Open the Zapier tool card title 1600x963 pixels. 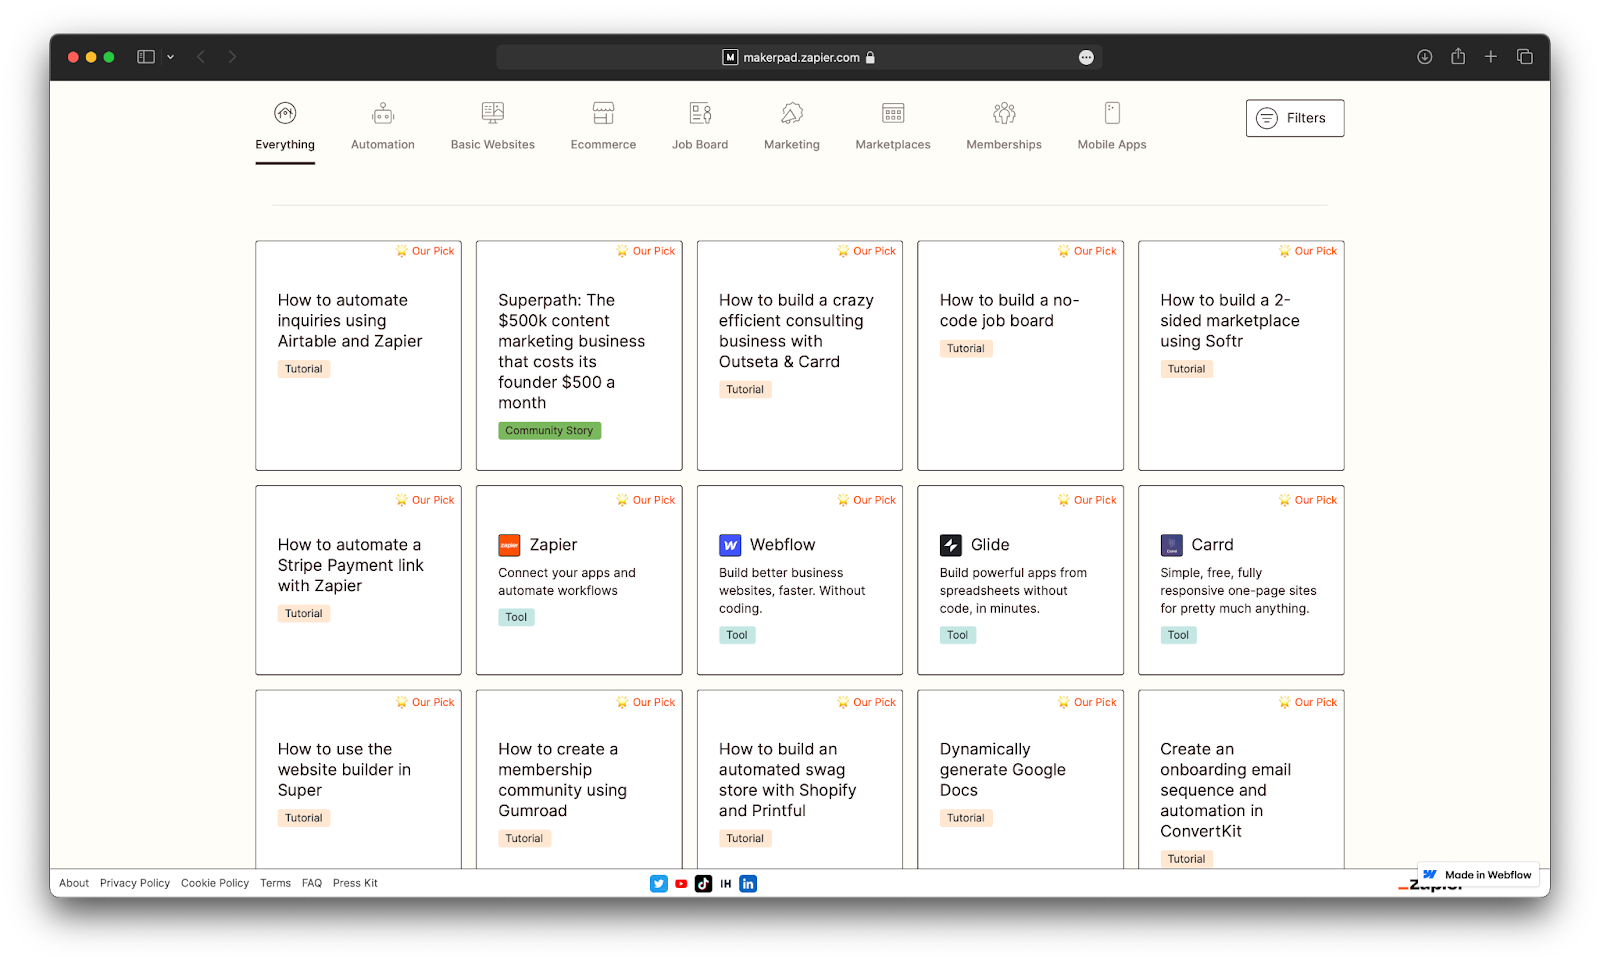tap(553, 545)
